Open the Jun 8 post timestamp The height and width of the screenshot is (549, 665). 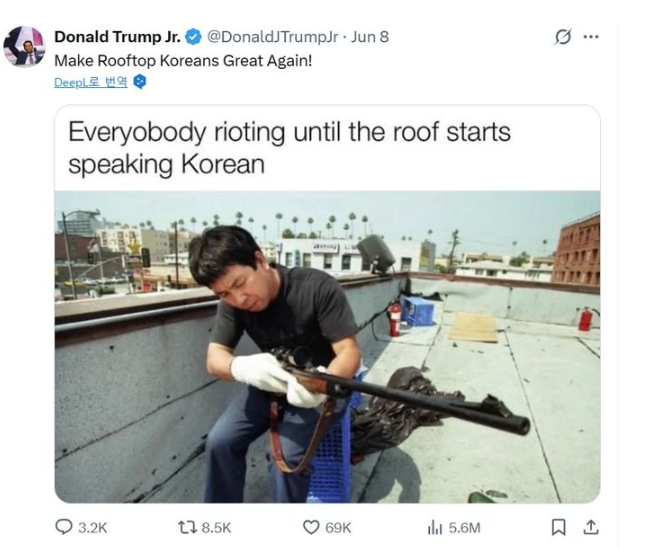pyautogui.click(x=369, y=37)
